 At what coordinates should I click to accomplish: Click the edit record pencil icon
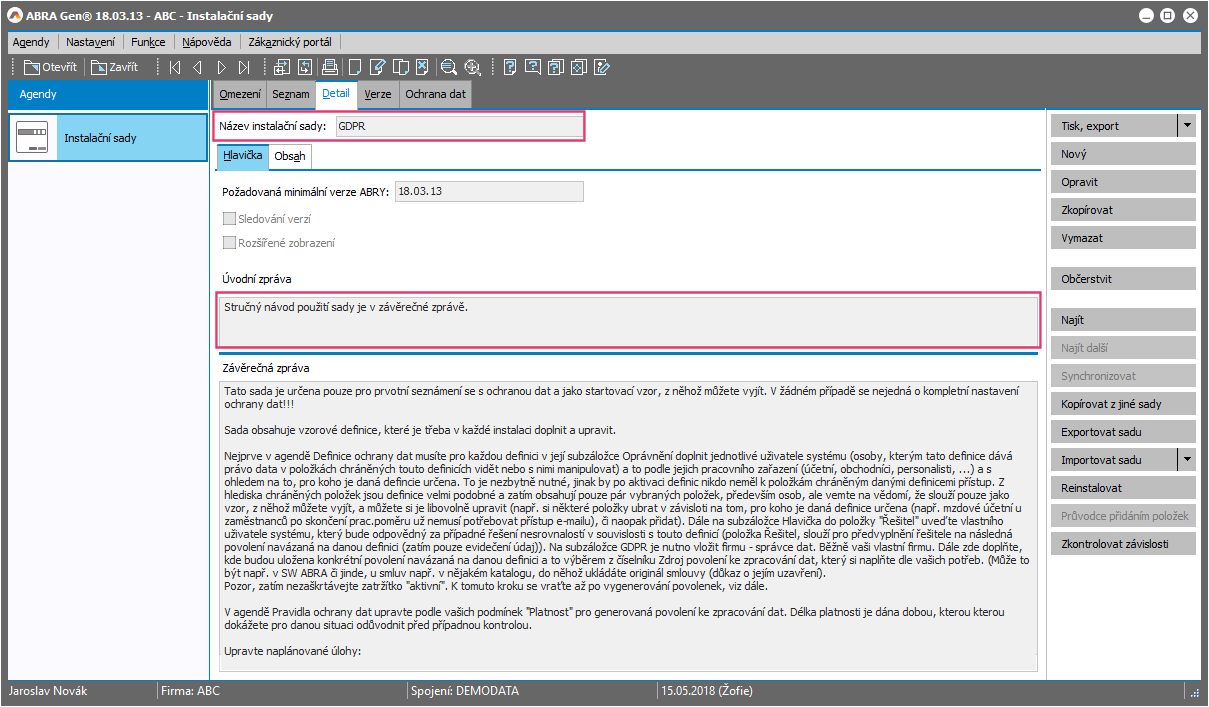pos(377,68)
